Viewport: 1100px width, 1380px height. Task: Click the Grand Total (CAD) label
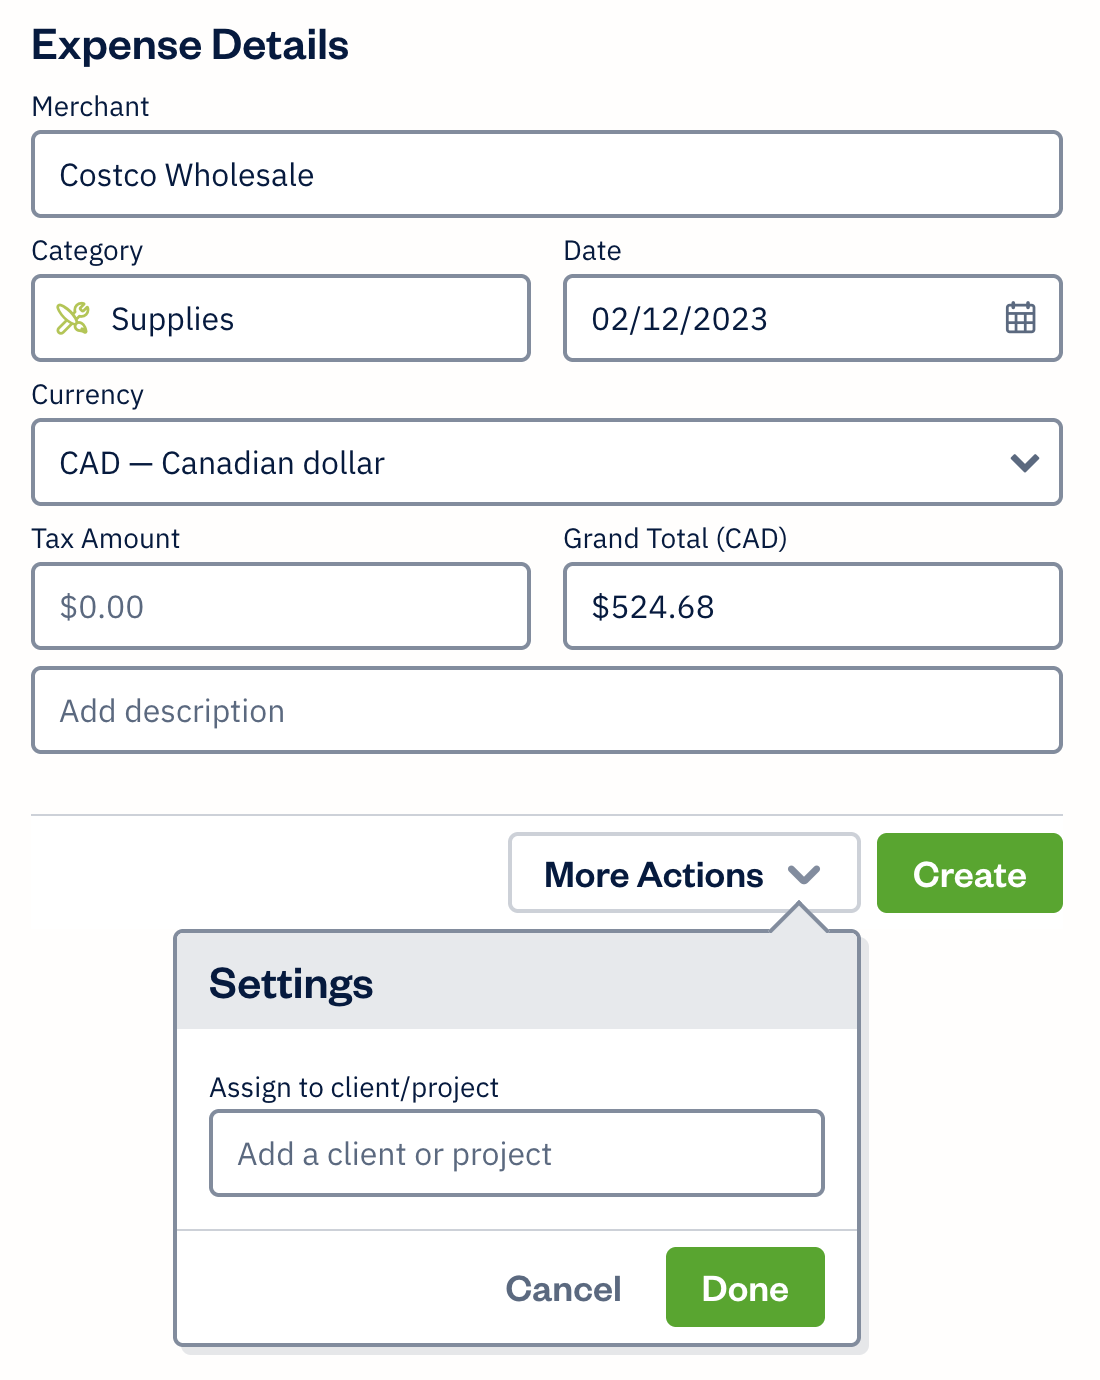[675, 539]
